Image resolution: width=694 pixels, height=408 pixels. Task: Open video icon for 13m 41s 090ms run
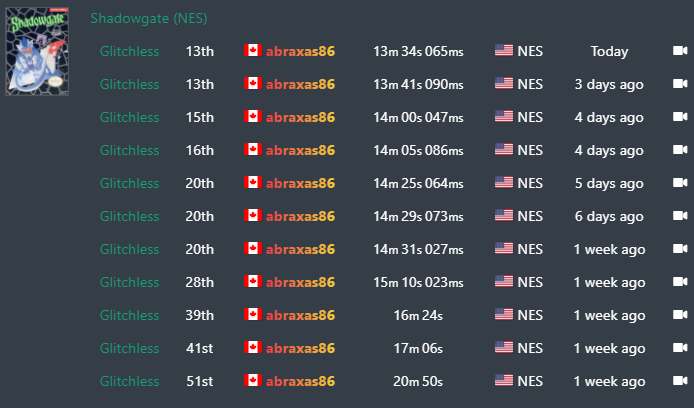click(x=680, y=84)
